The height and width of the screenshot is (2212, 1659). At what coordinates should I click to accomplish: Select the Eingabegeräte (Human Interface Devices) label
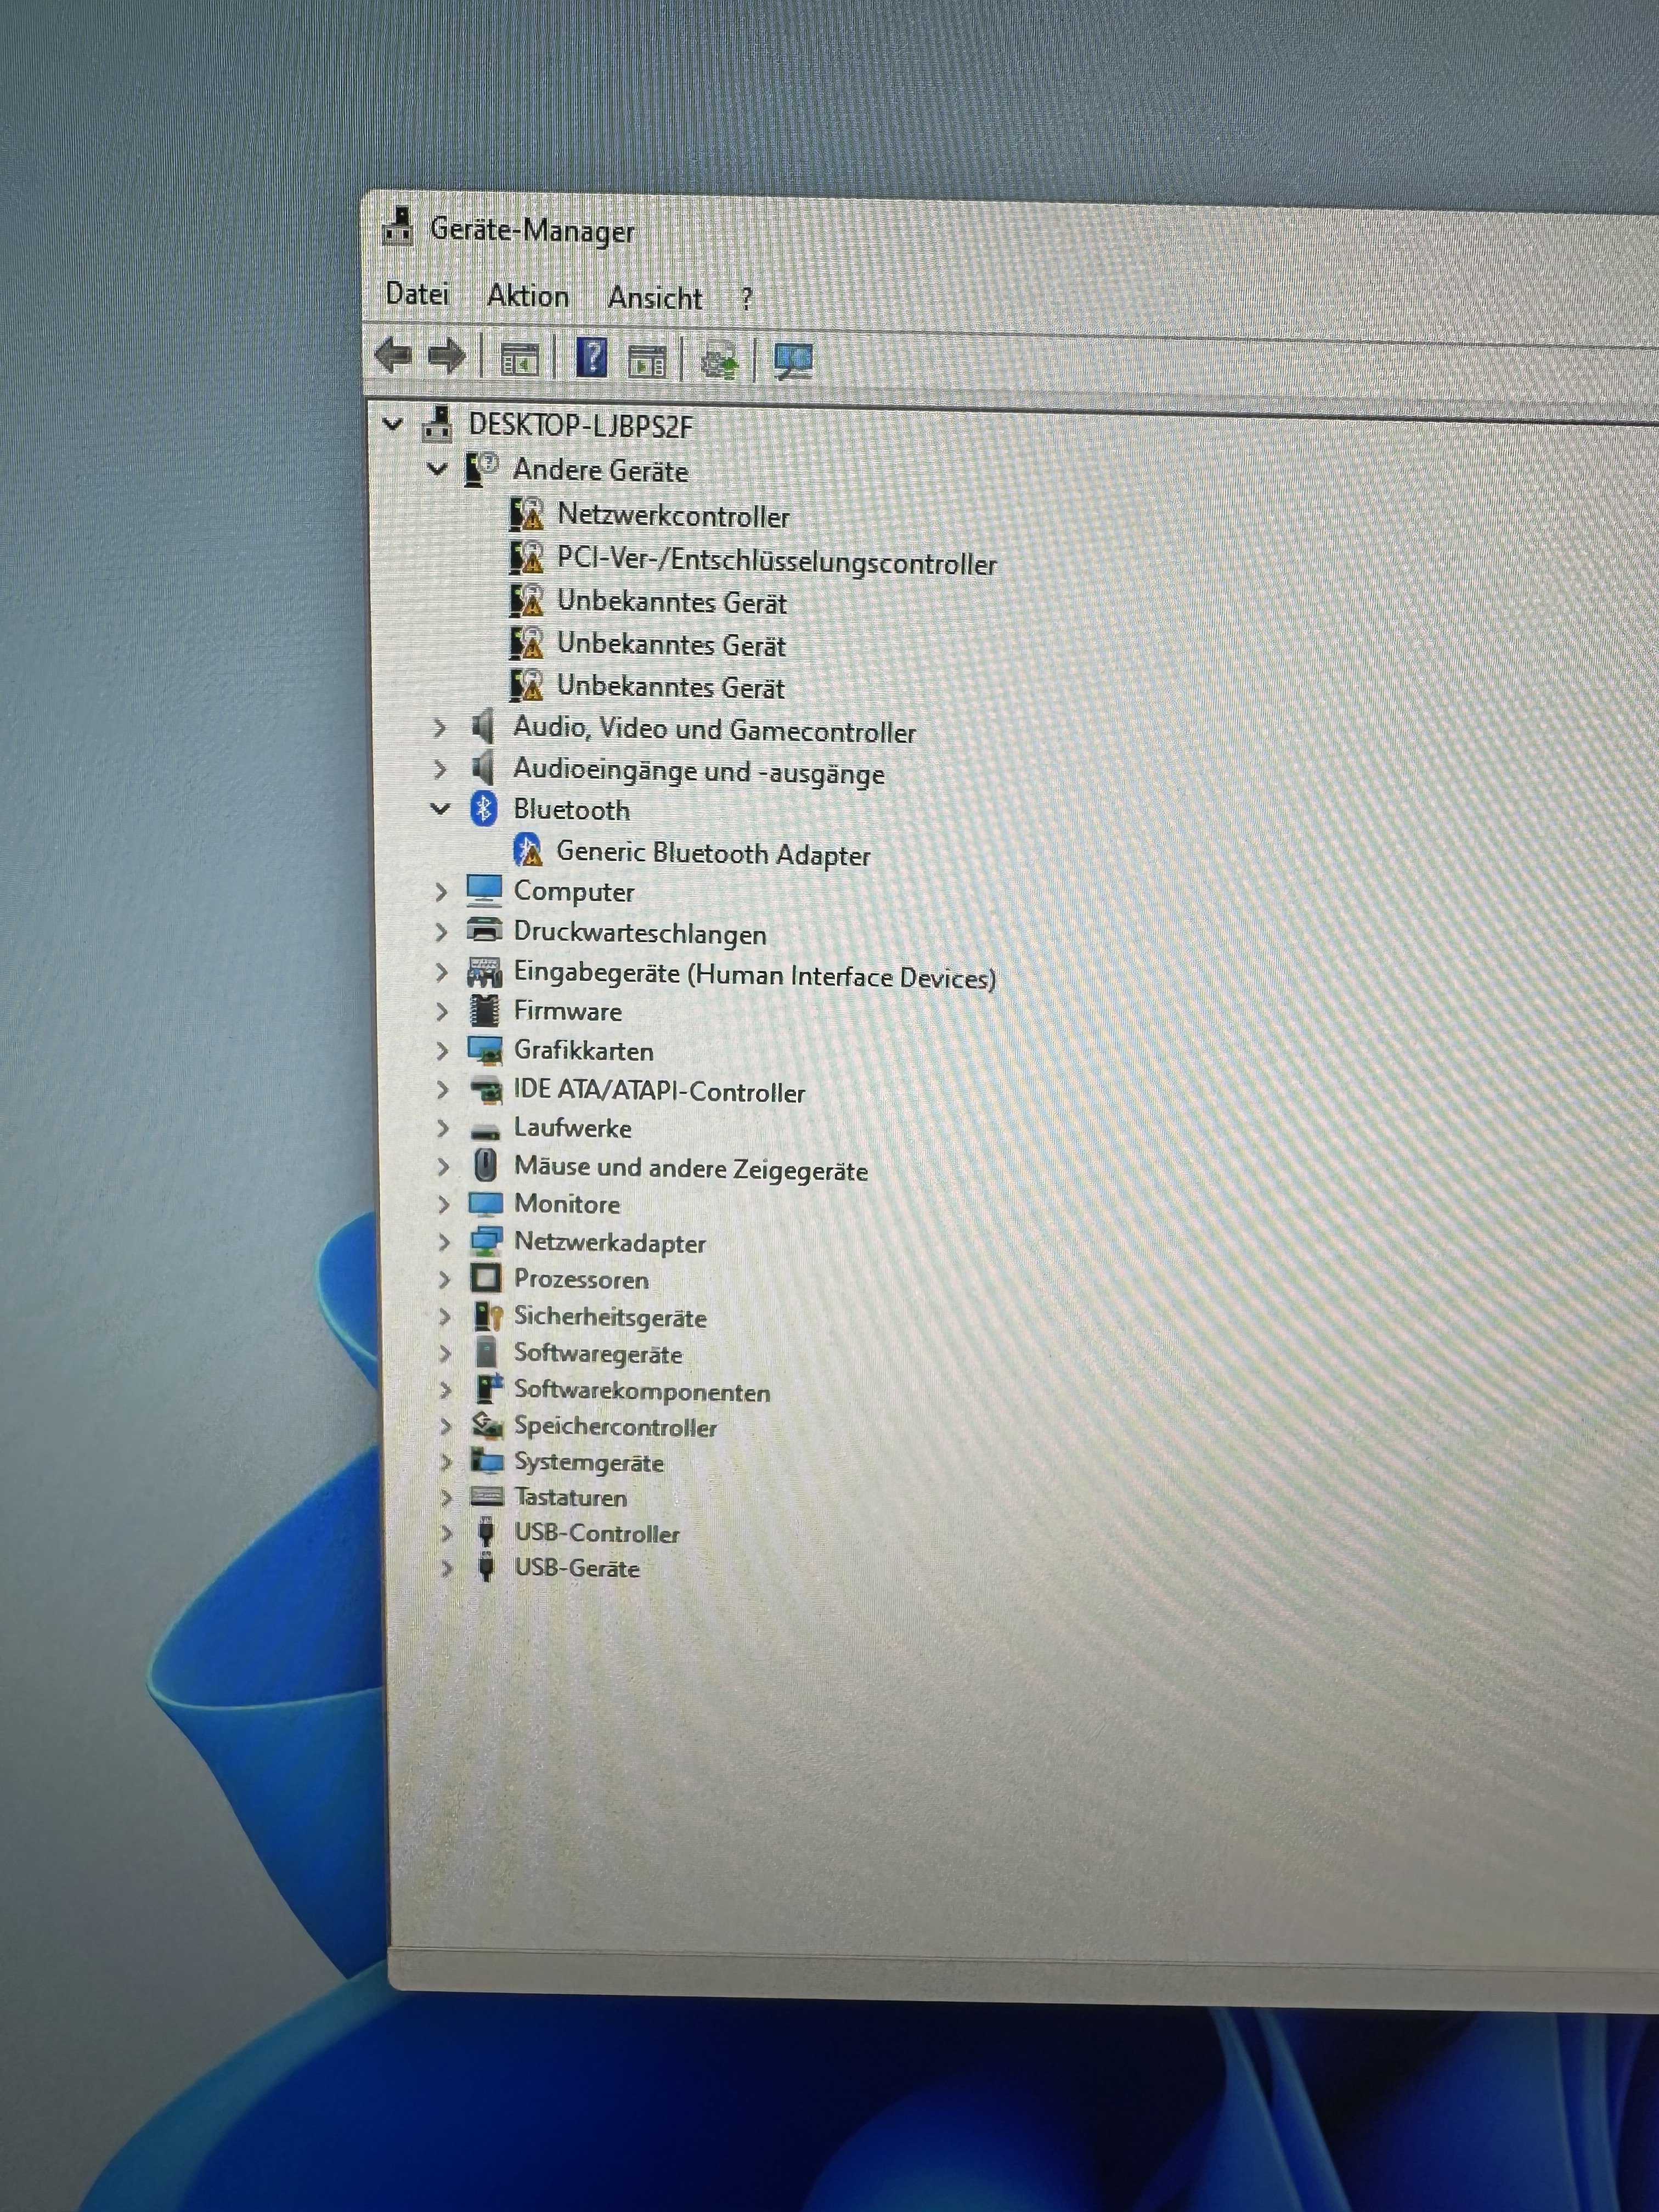point(755,975)
